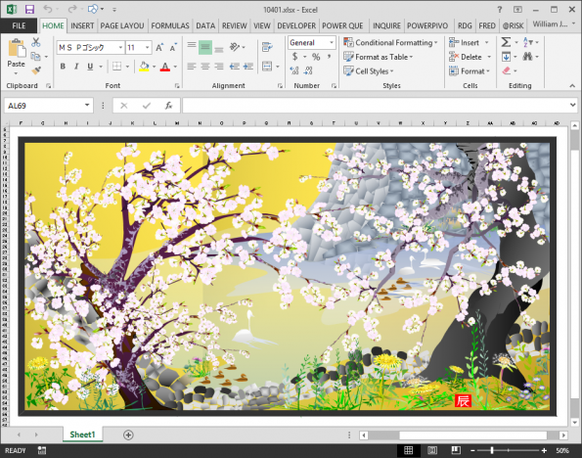Open the General number format dropdown
Image resolution: width=582 pixels, height=458 pixels.
331,43
